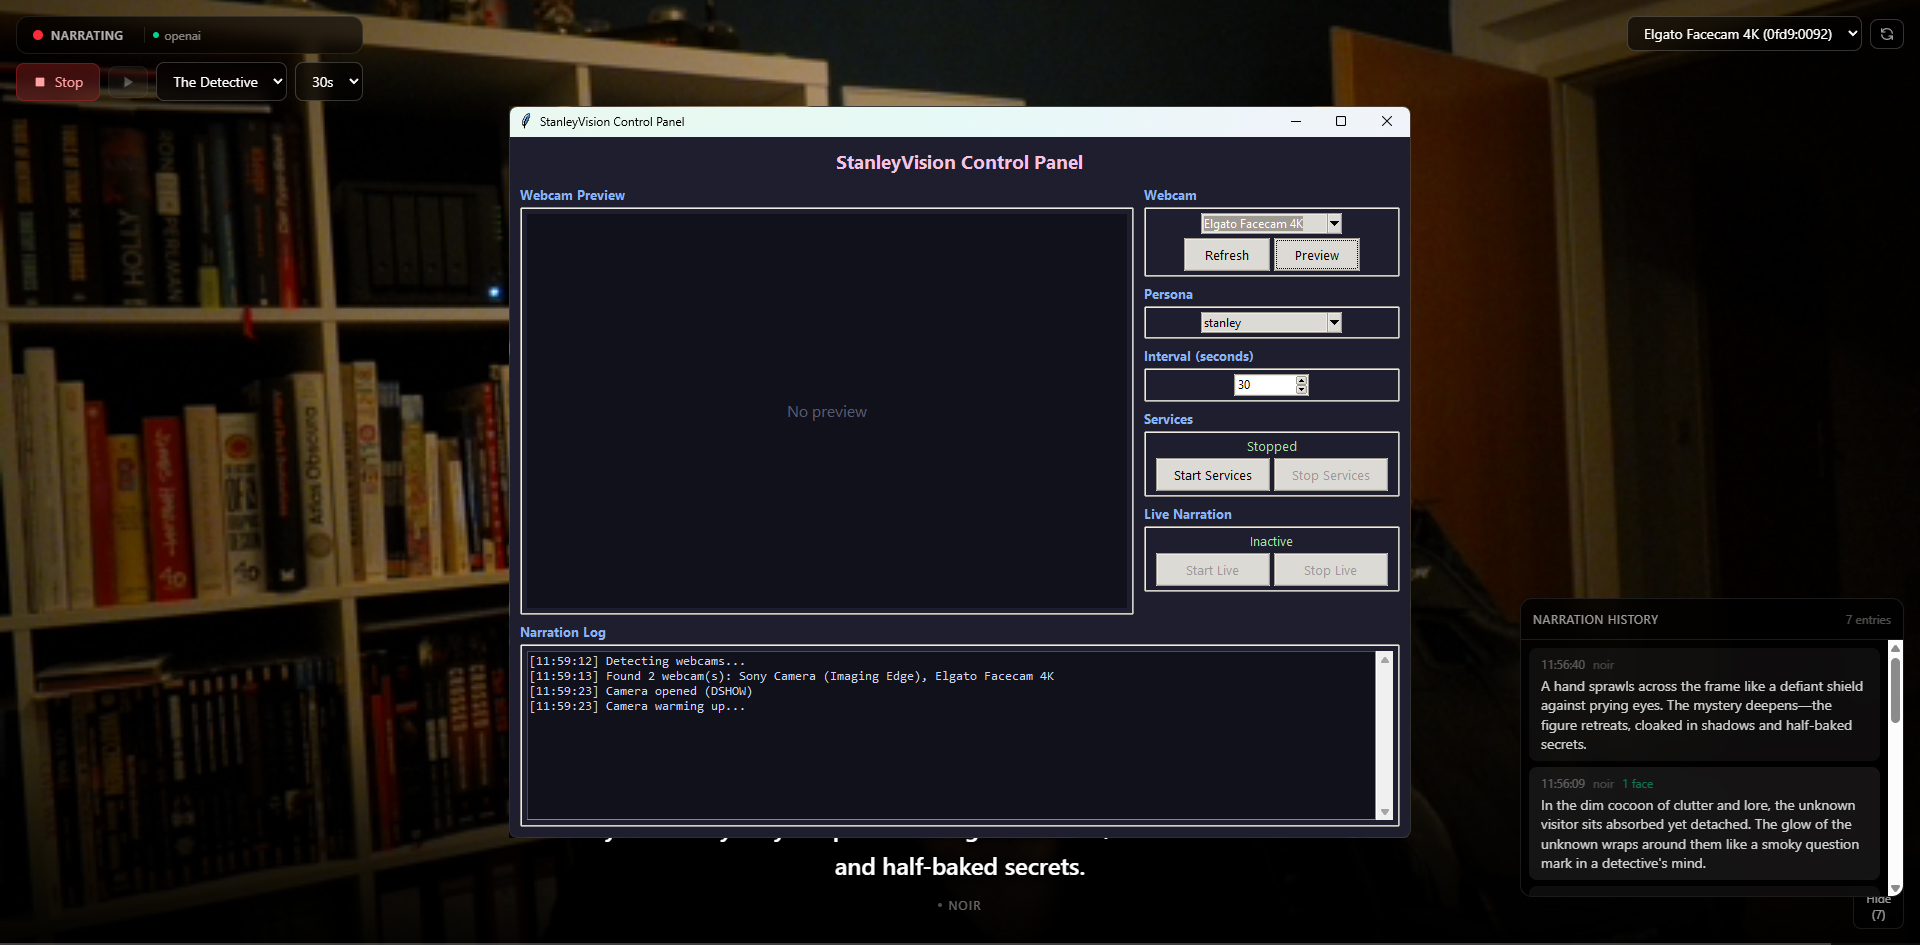Open Webcam combo box in control panel
This screenshot has height=945, width=1920.
pos(1333,224)
